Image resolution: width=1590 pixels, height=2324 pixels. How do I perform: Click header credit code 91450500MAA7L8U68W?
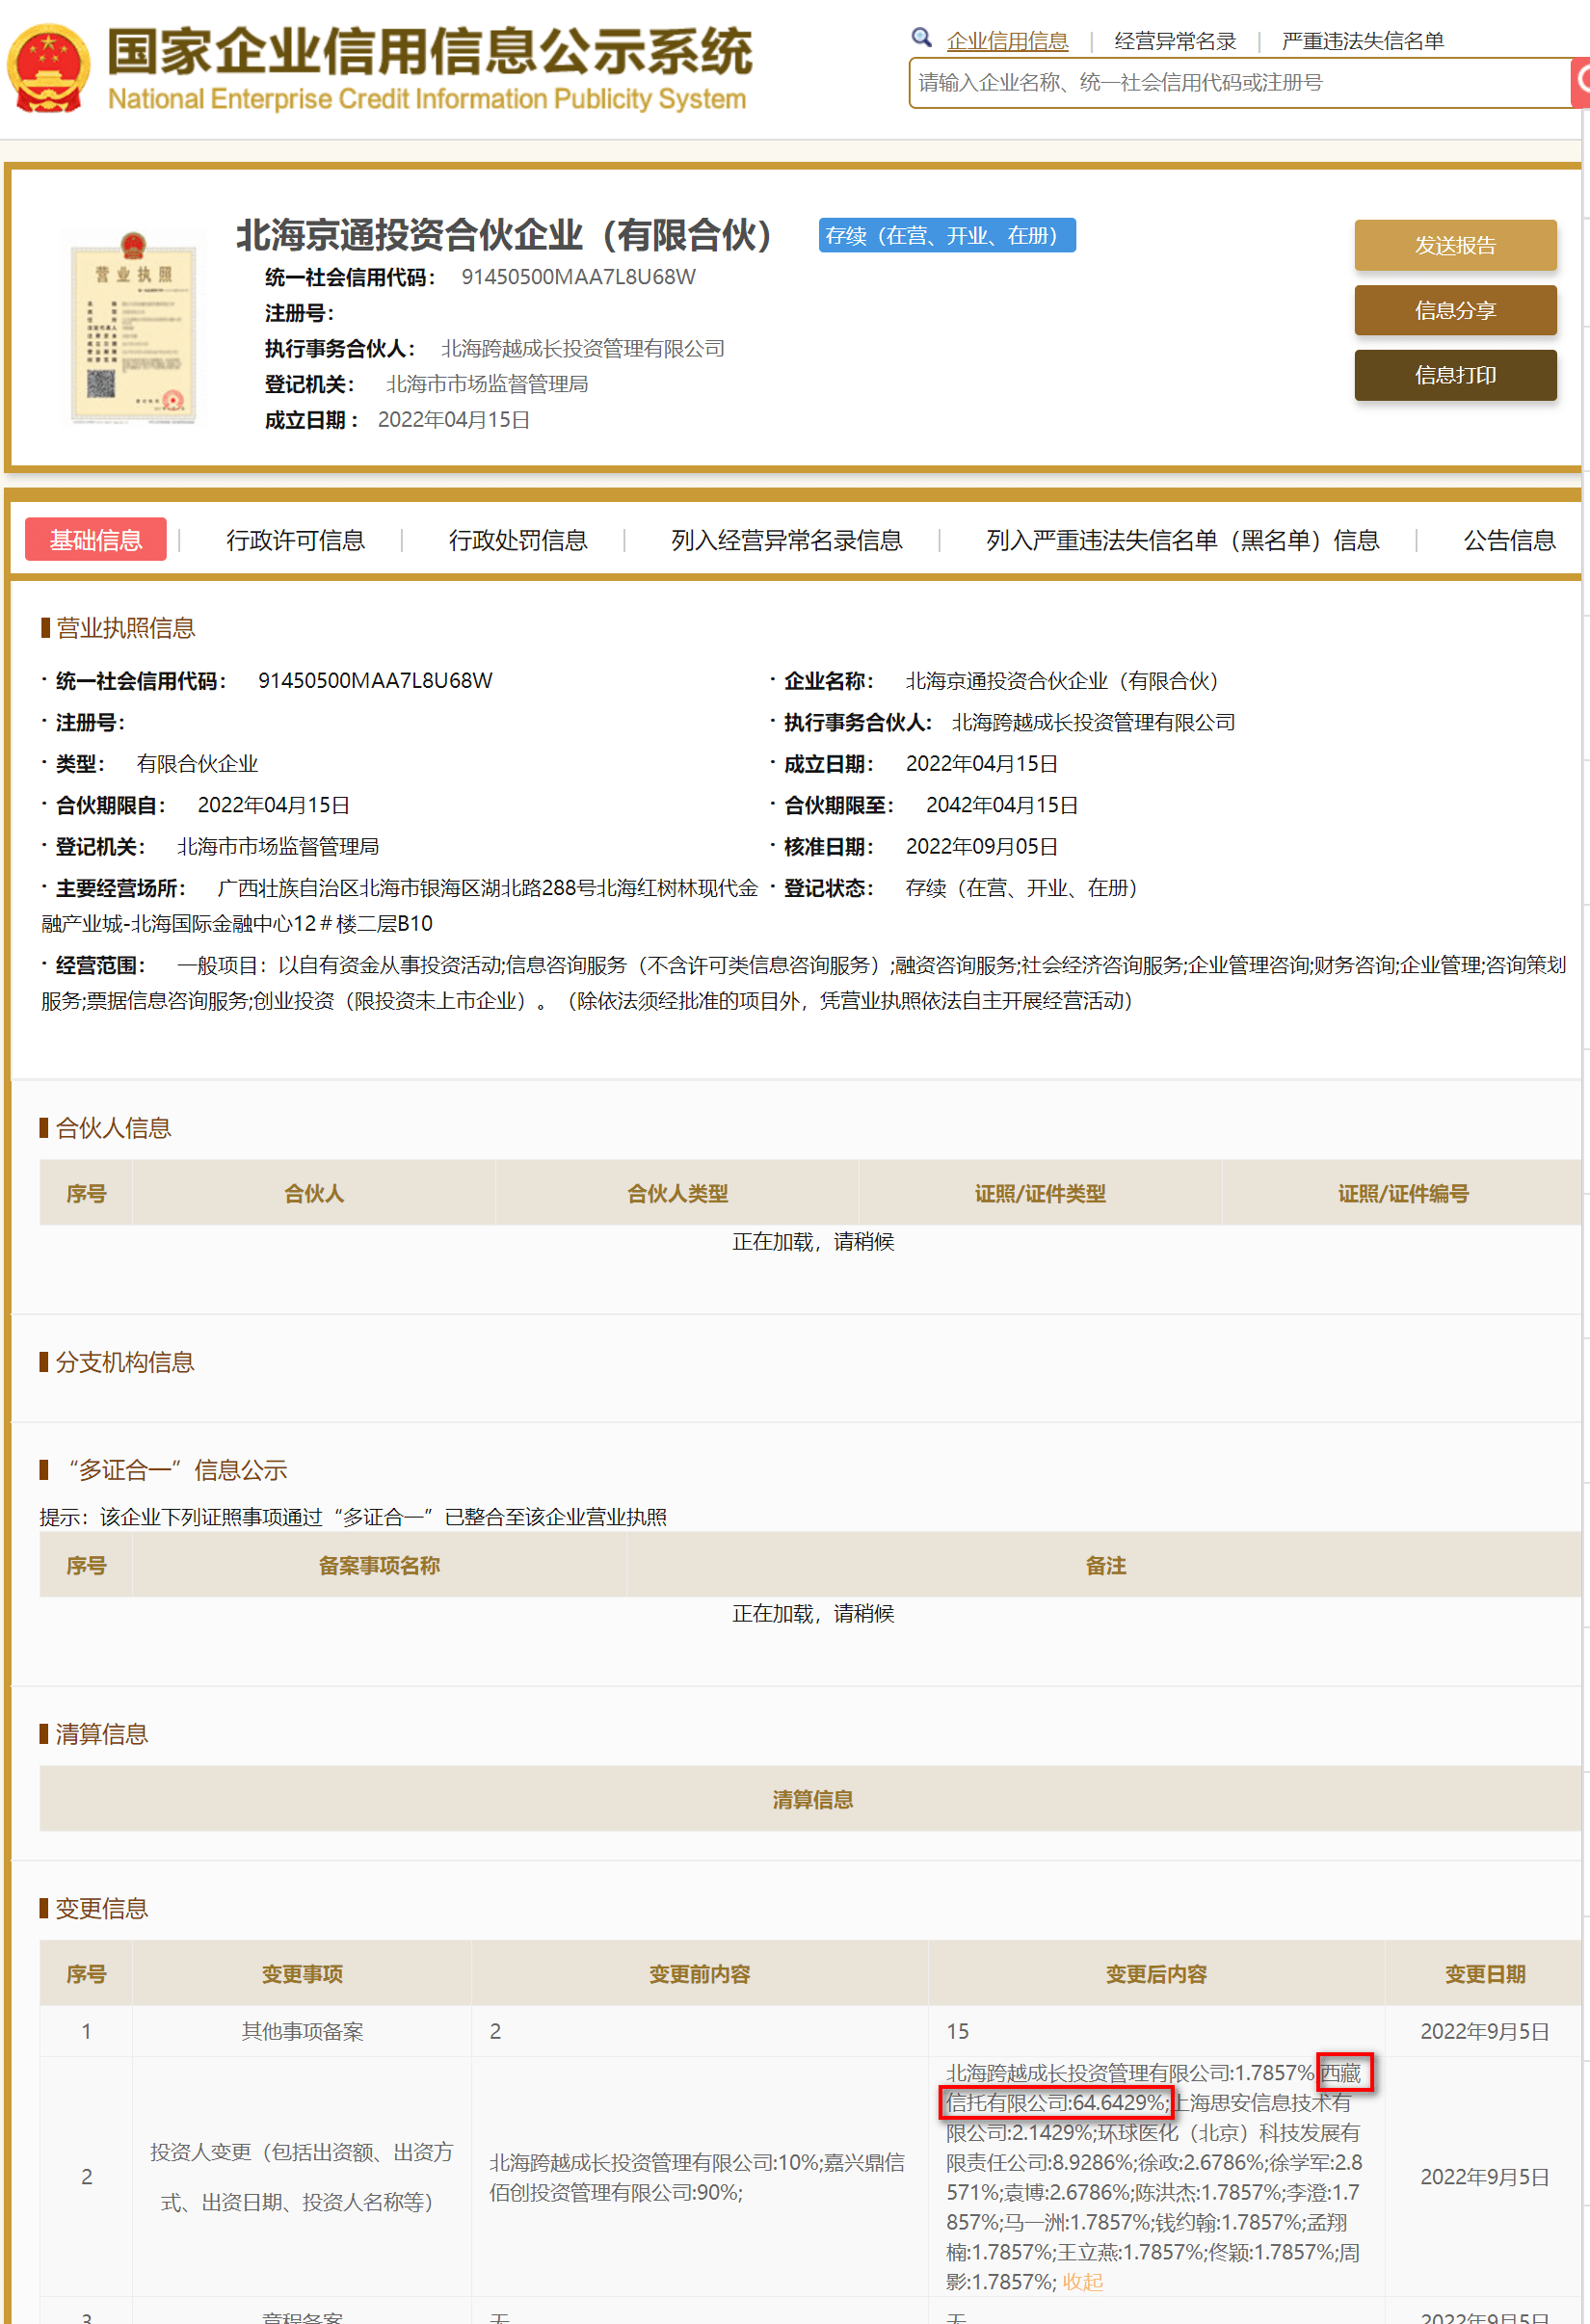pos(578,277)
